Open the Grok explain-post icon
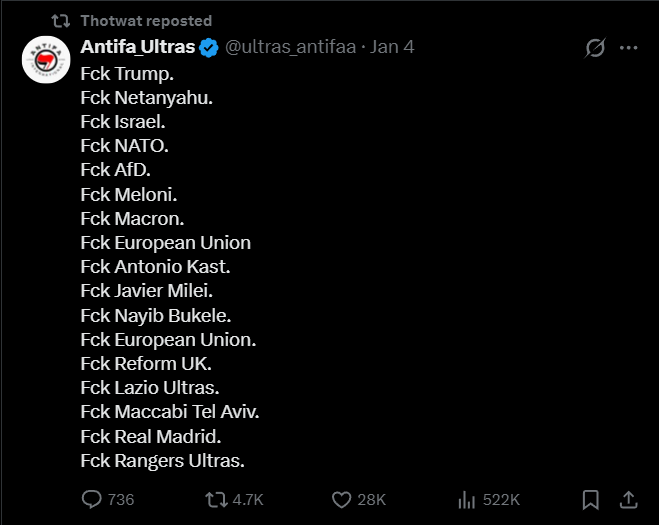 tap(595, 48)
